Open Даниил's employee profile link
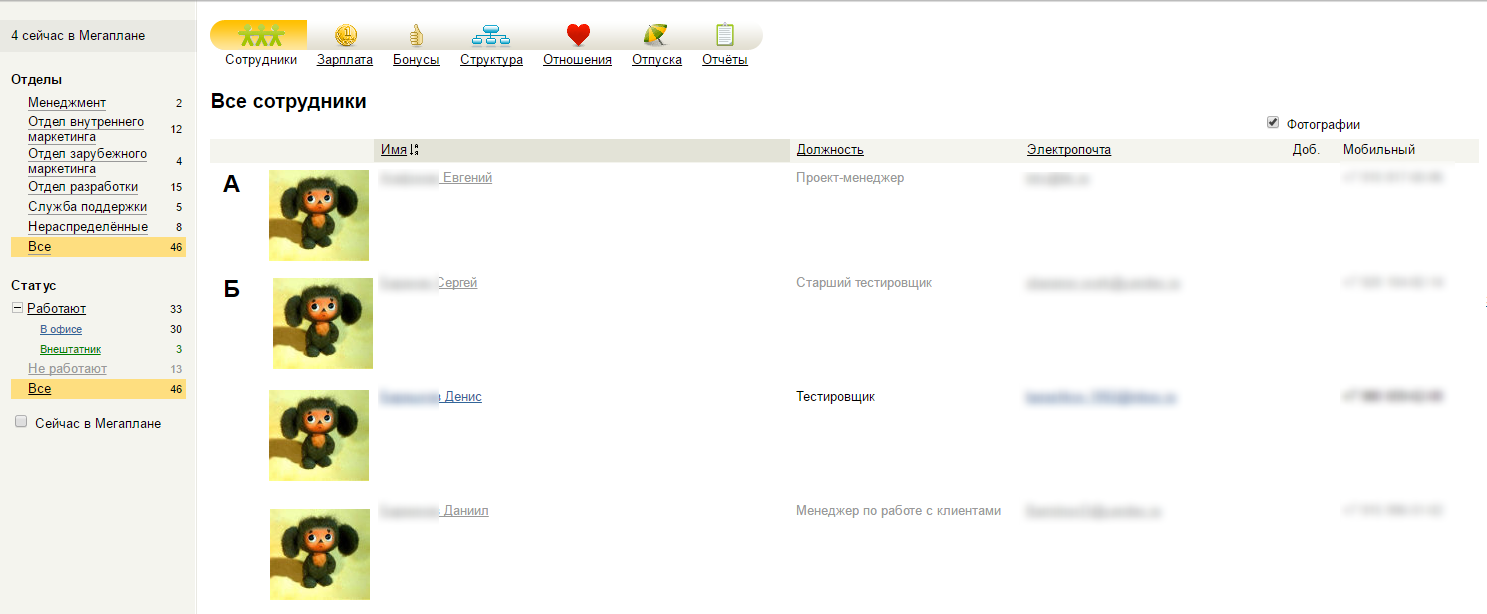Image resolution: width=1487 pixels, height=614 pixels. tap(434, 511)
